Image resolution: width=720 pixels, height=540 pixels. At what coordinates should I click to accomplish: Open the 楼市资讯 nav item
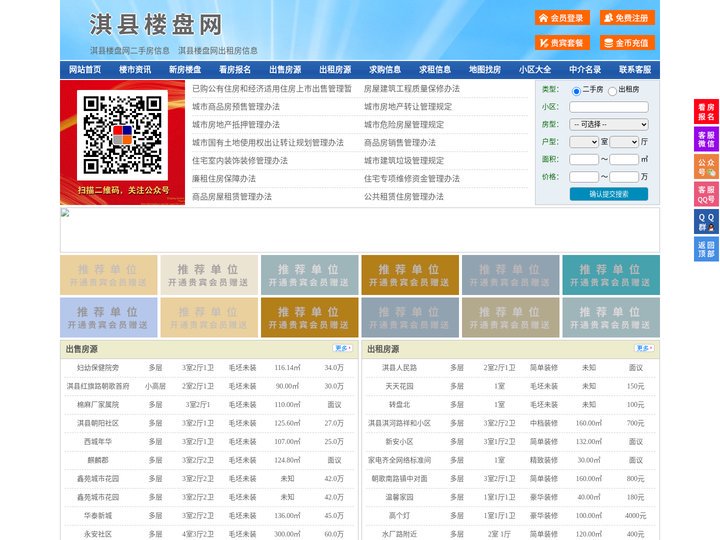(135, 70)
